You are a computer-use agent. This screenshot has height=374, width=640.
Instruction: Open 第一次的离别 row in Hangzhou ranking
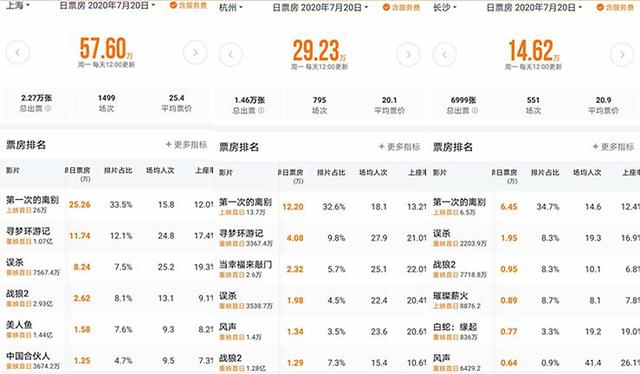click(320, 207)
